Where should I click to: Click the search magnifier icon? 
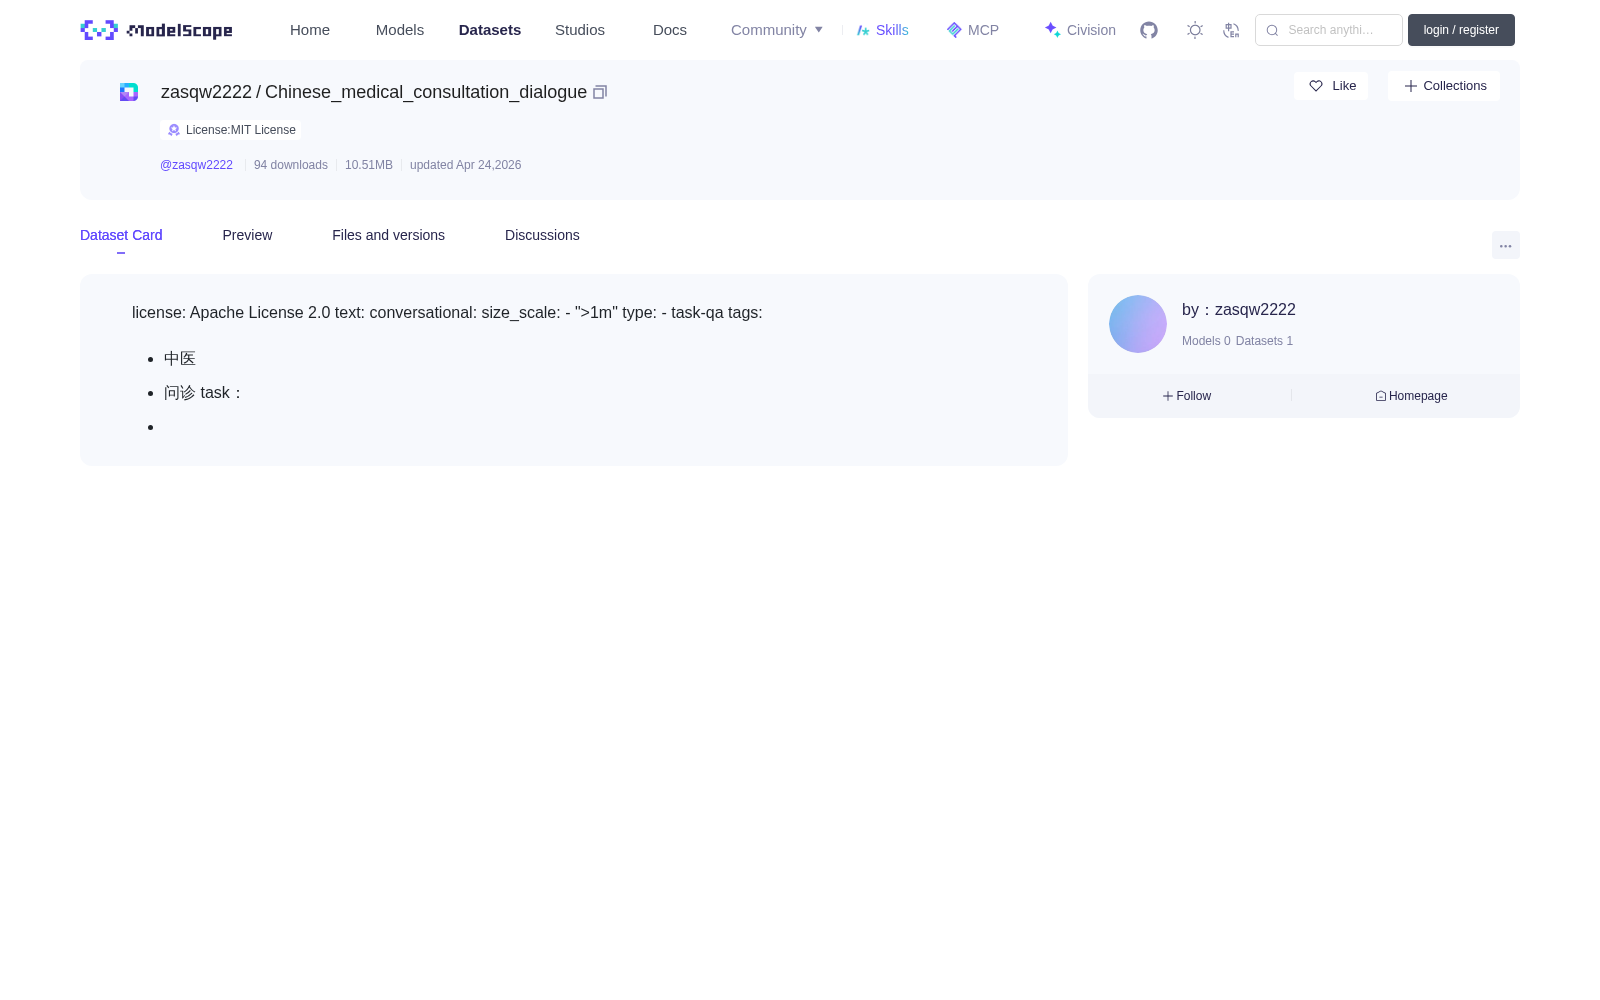coord(1272,30)
